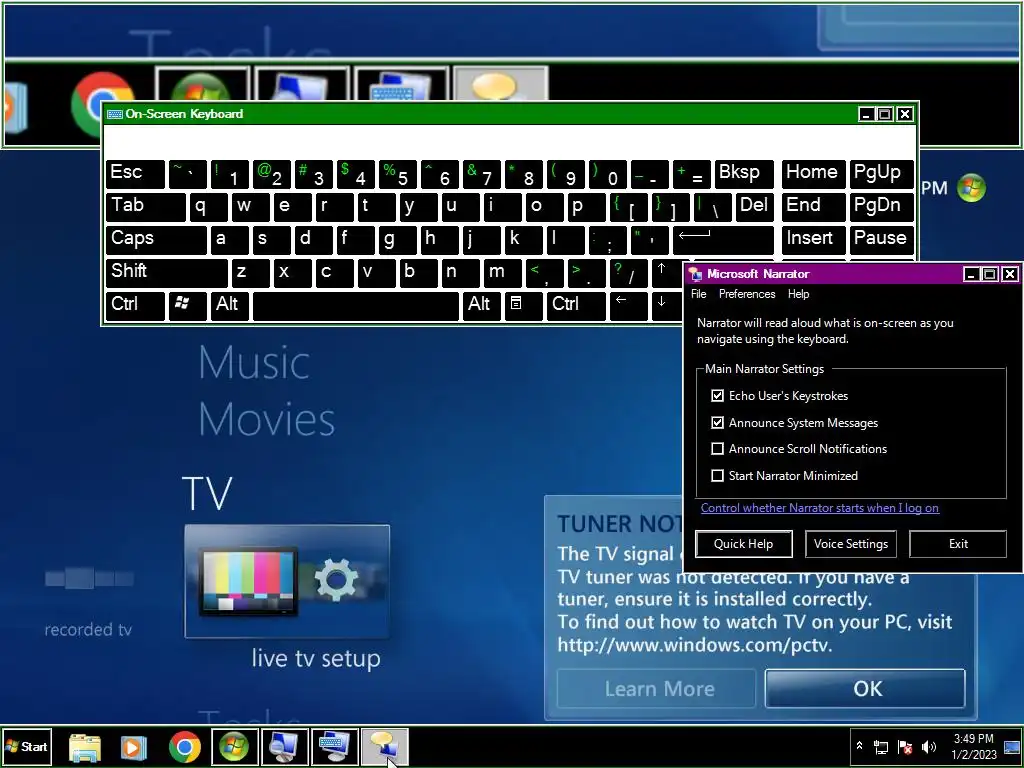This screenshot has width=1024, height=768.
Task: Enable Announce Scroll Notifications checkbox
Action: [718, 449]
